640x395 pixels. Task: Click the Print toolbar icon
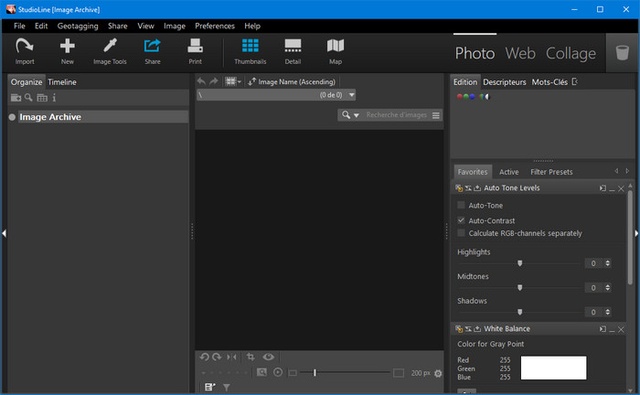click(x=195, y=51)
